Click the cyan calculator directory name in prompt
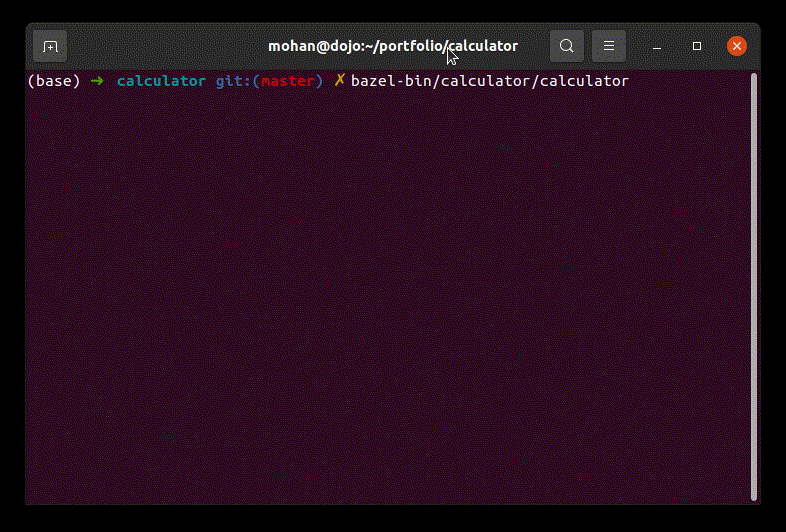Screen dimensions: 786x532 161,81
